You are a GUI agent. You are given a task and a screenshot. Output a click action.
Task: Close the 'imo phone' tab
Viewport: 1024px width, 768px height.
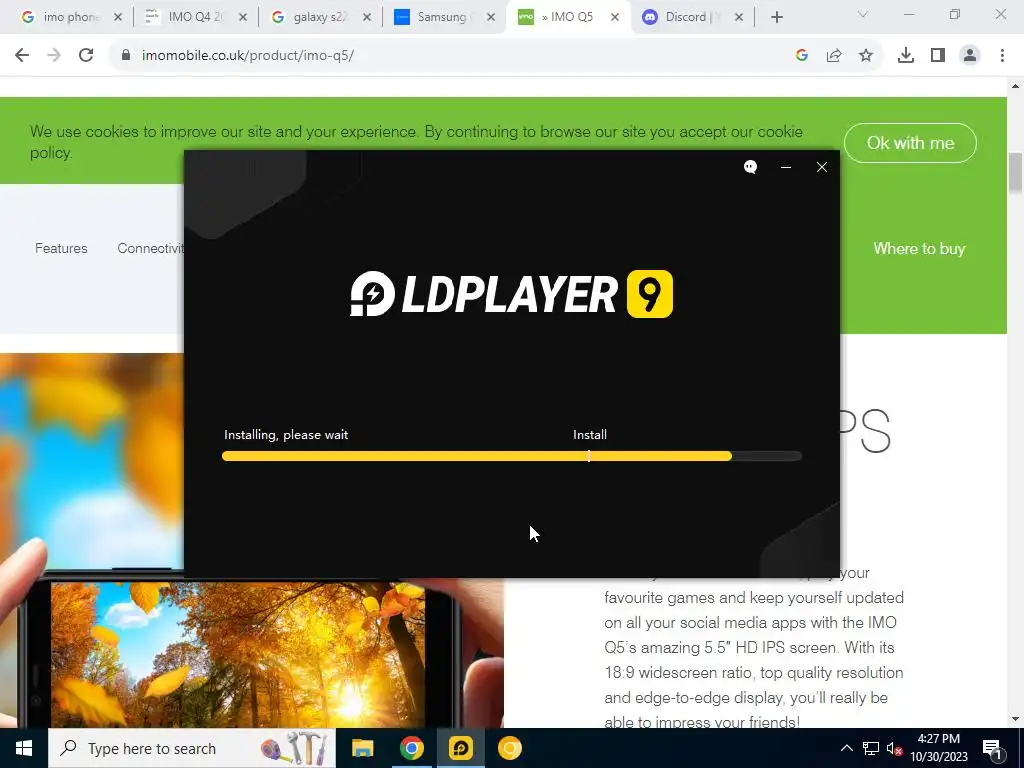tap(118, 17)
